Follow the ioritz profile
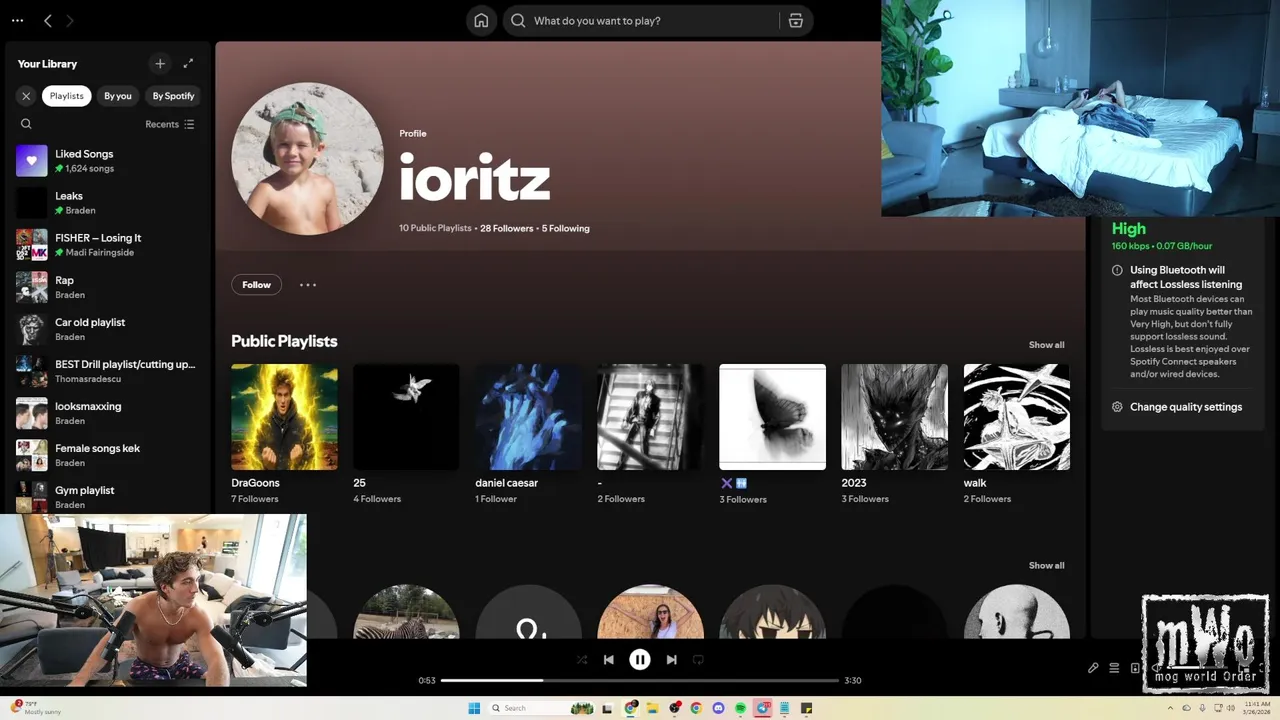Viewport: 1280px width, 720px height. coord(256,285)
